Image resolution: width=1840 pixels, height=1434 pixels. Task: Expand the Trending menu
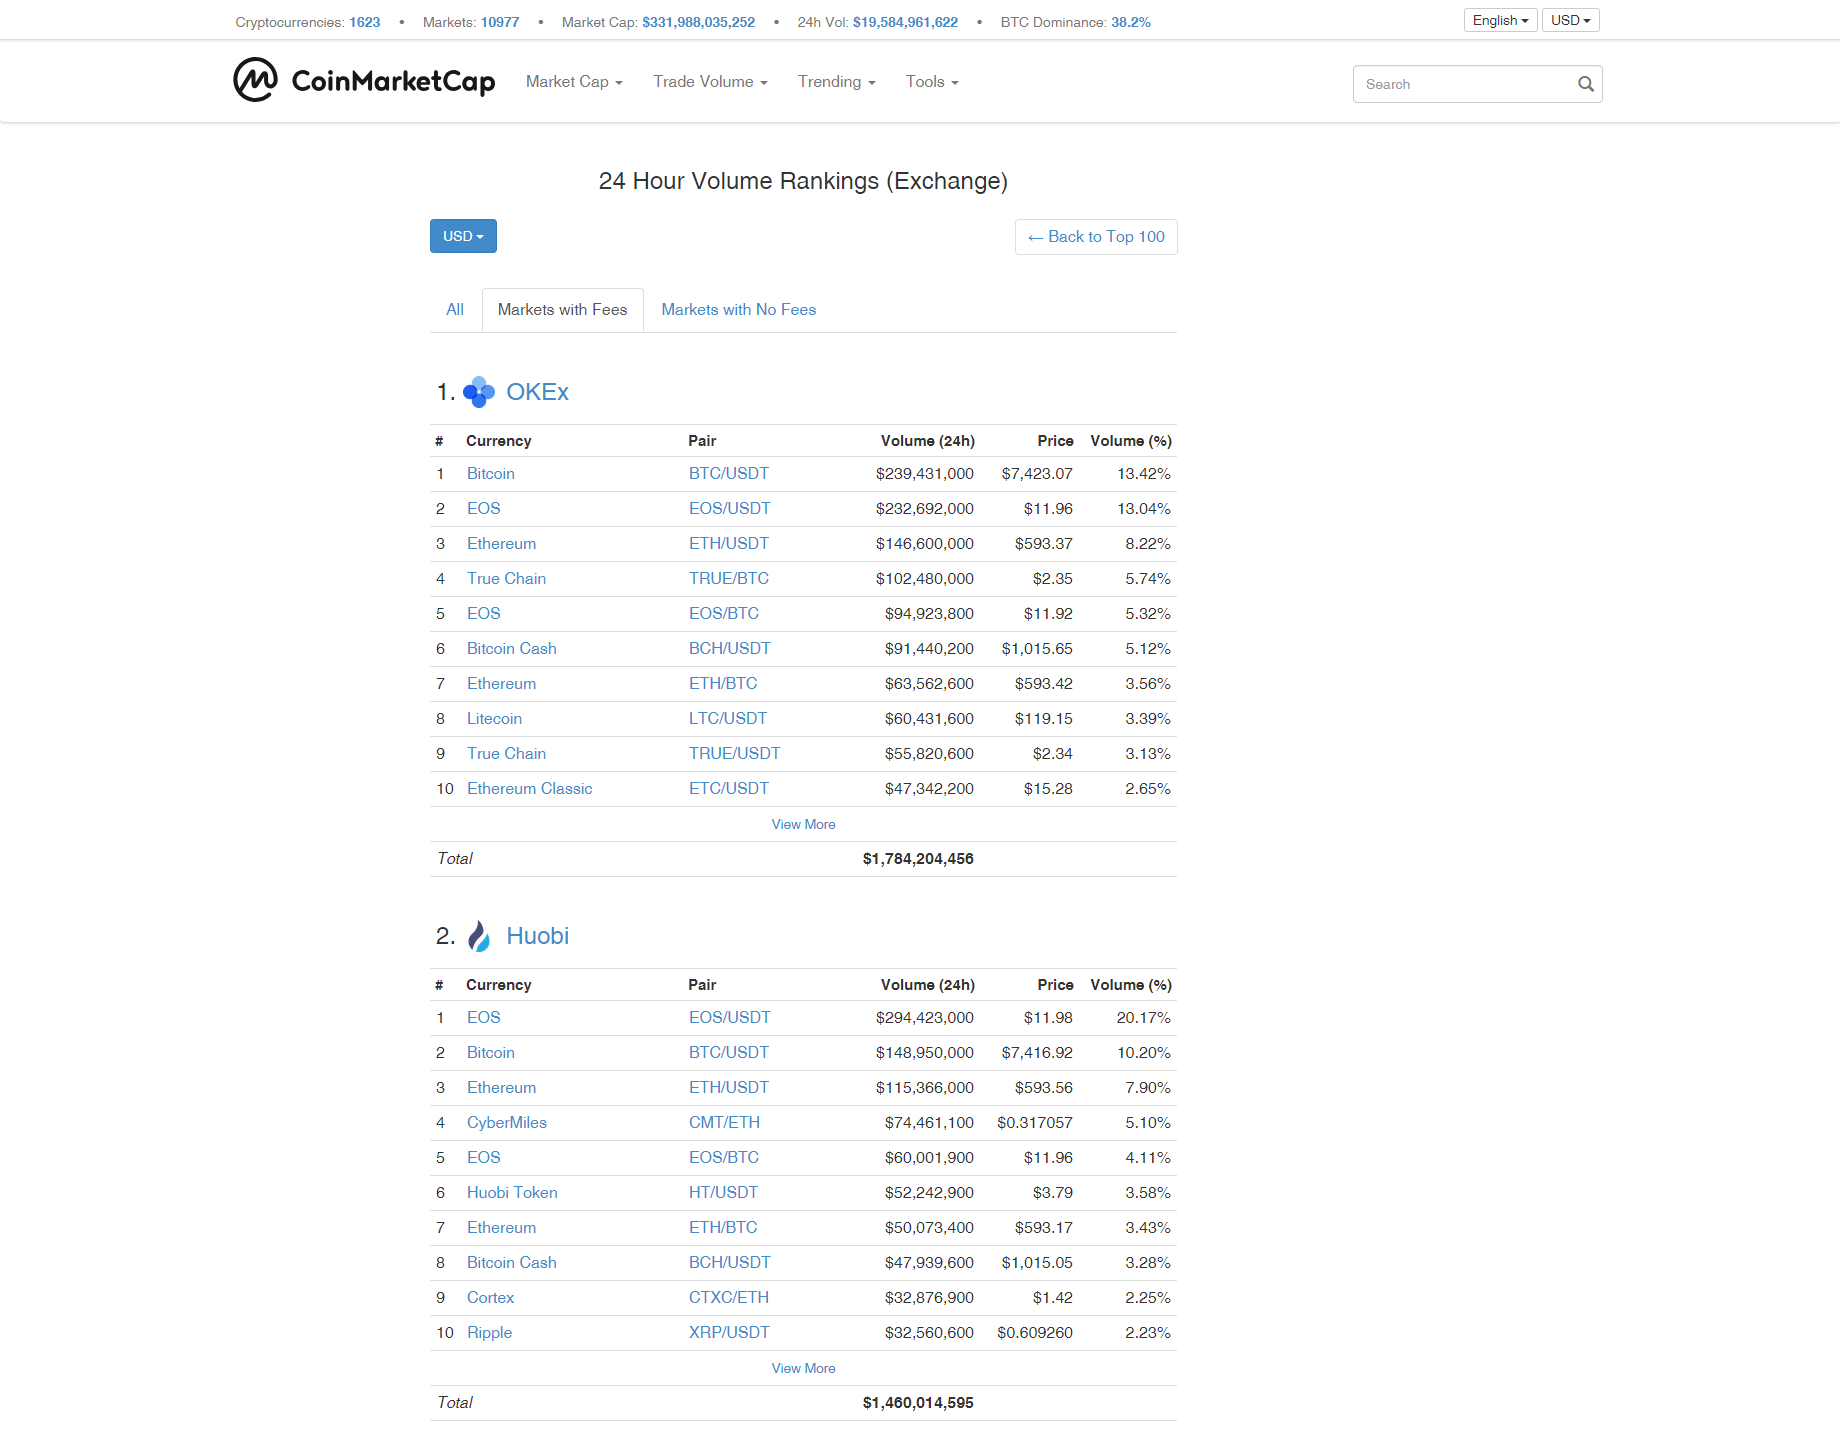tap(836, 82)
